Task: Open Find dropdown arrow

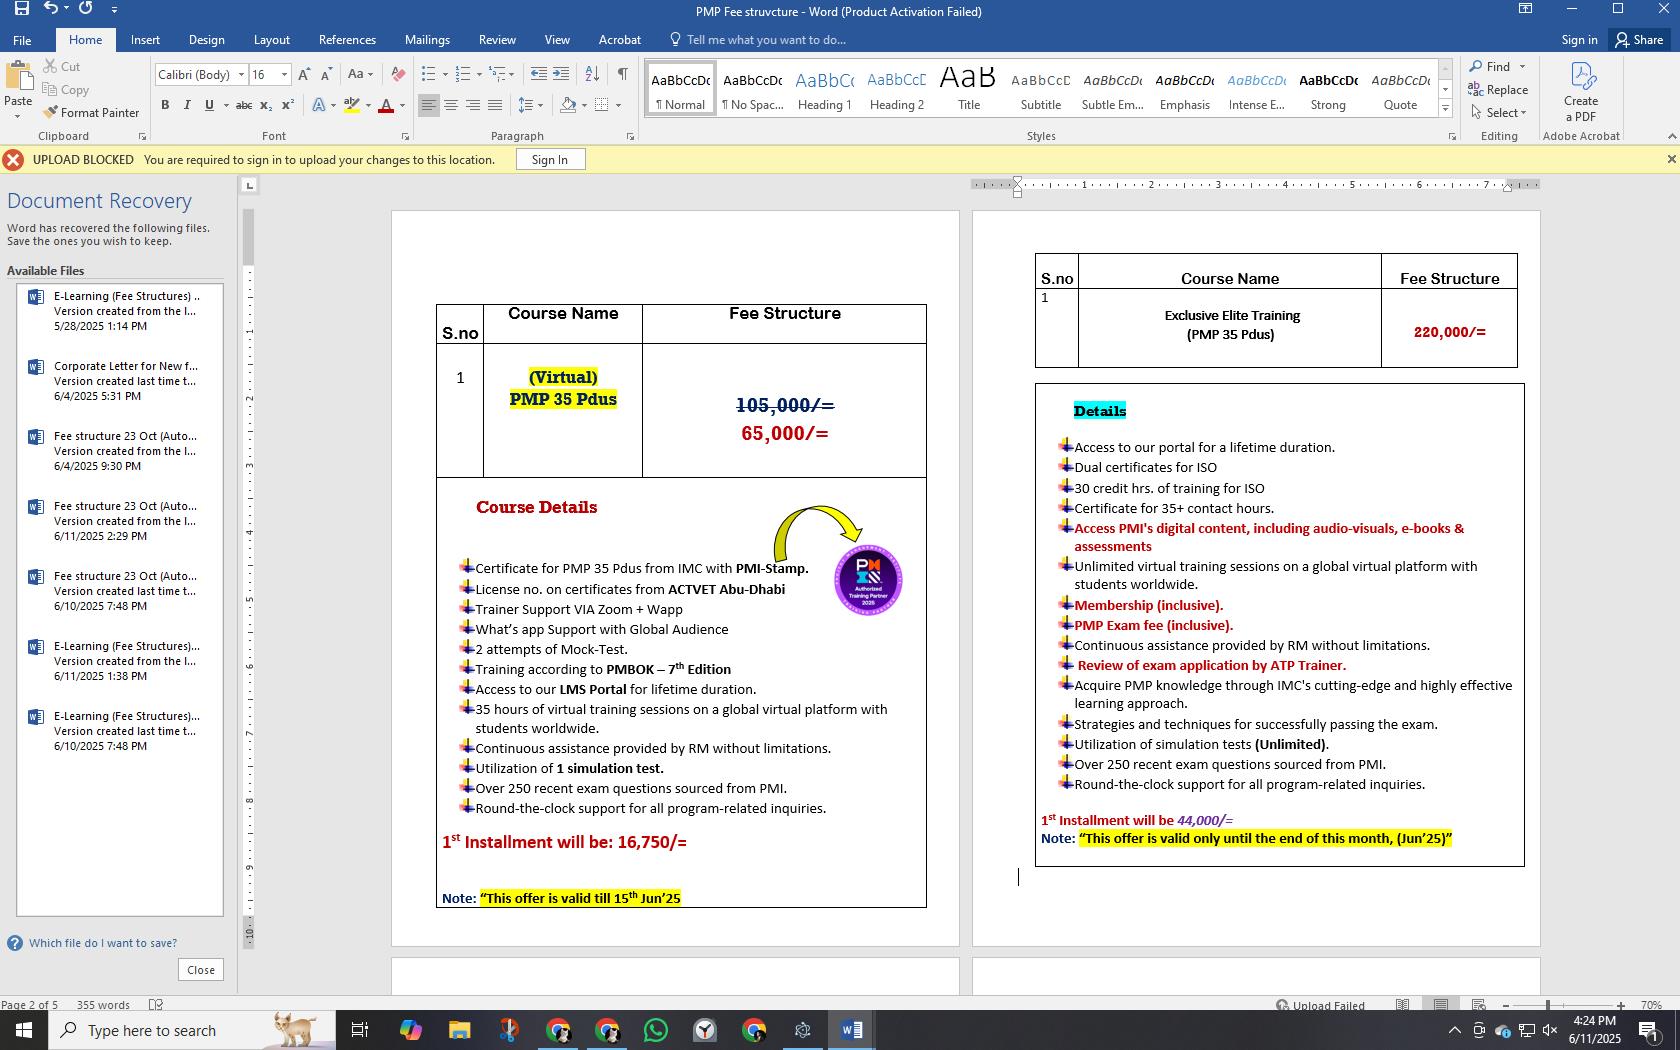Action: [1523, 67]
